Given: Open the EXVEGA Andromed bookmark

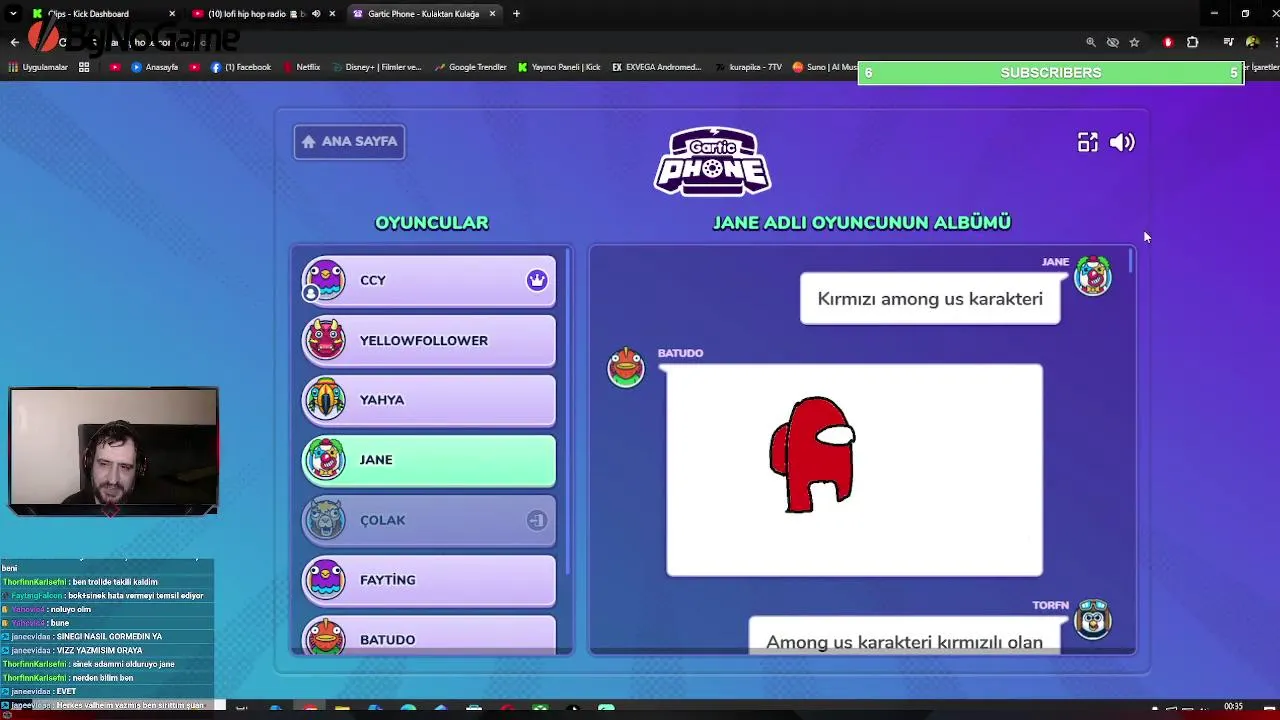Looking at the screenshot, I should [656, 67].
